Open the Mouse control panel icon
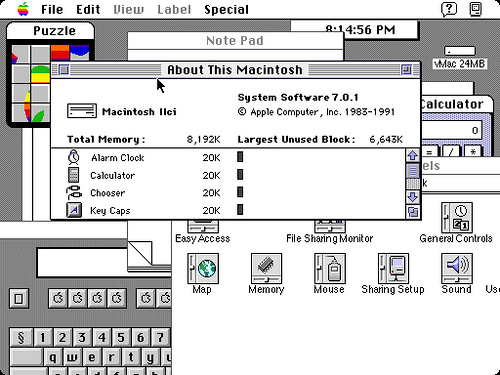The height and width of the screenshot is (375, 500). pyautogui.click(x=330, y=268)
